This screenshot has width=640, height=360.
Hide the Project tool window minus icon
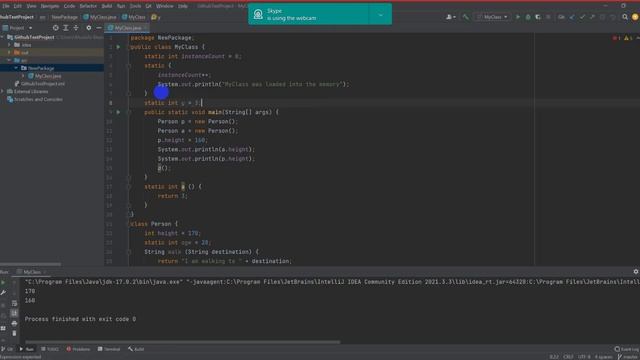[x=99, y=28]
